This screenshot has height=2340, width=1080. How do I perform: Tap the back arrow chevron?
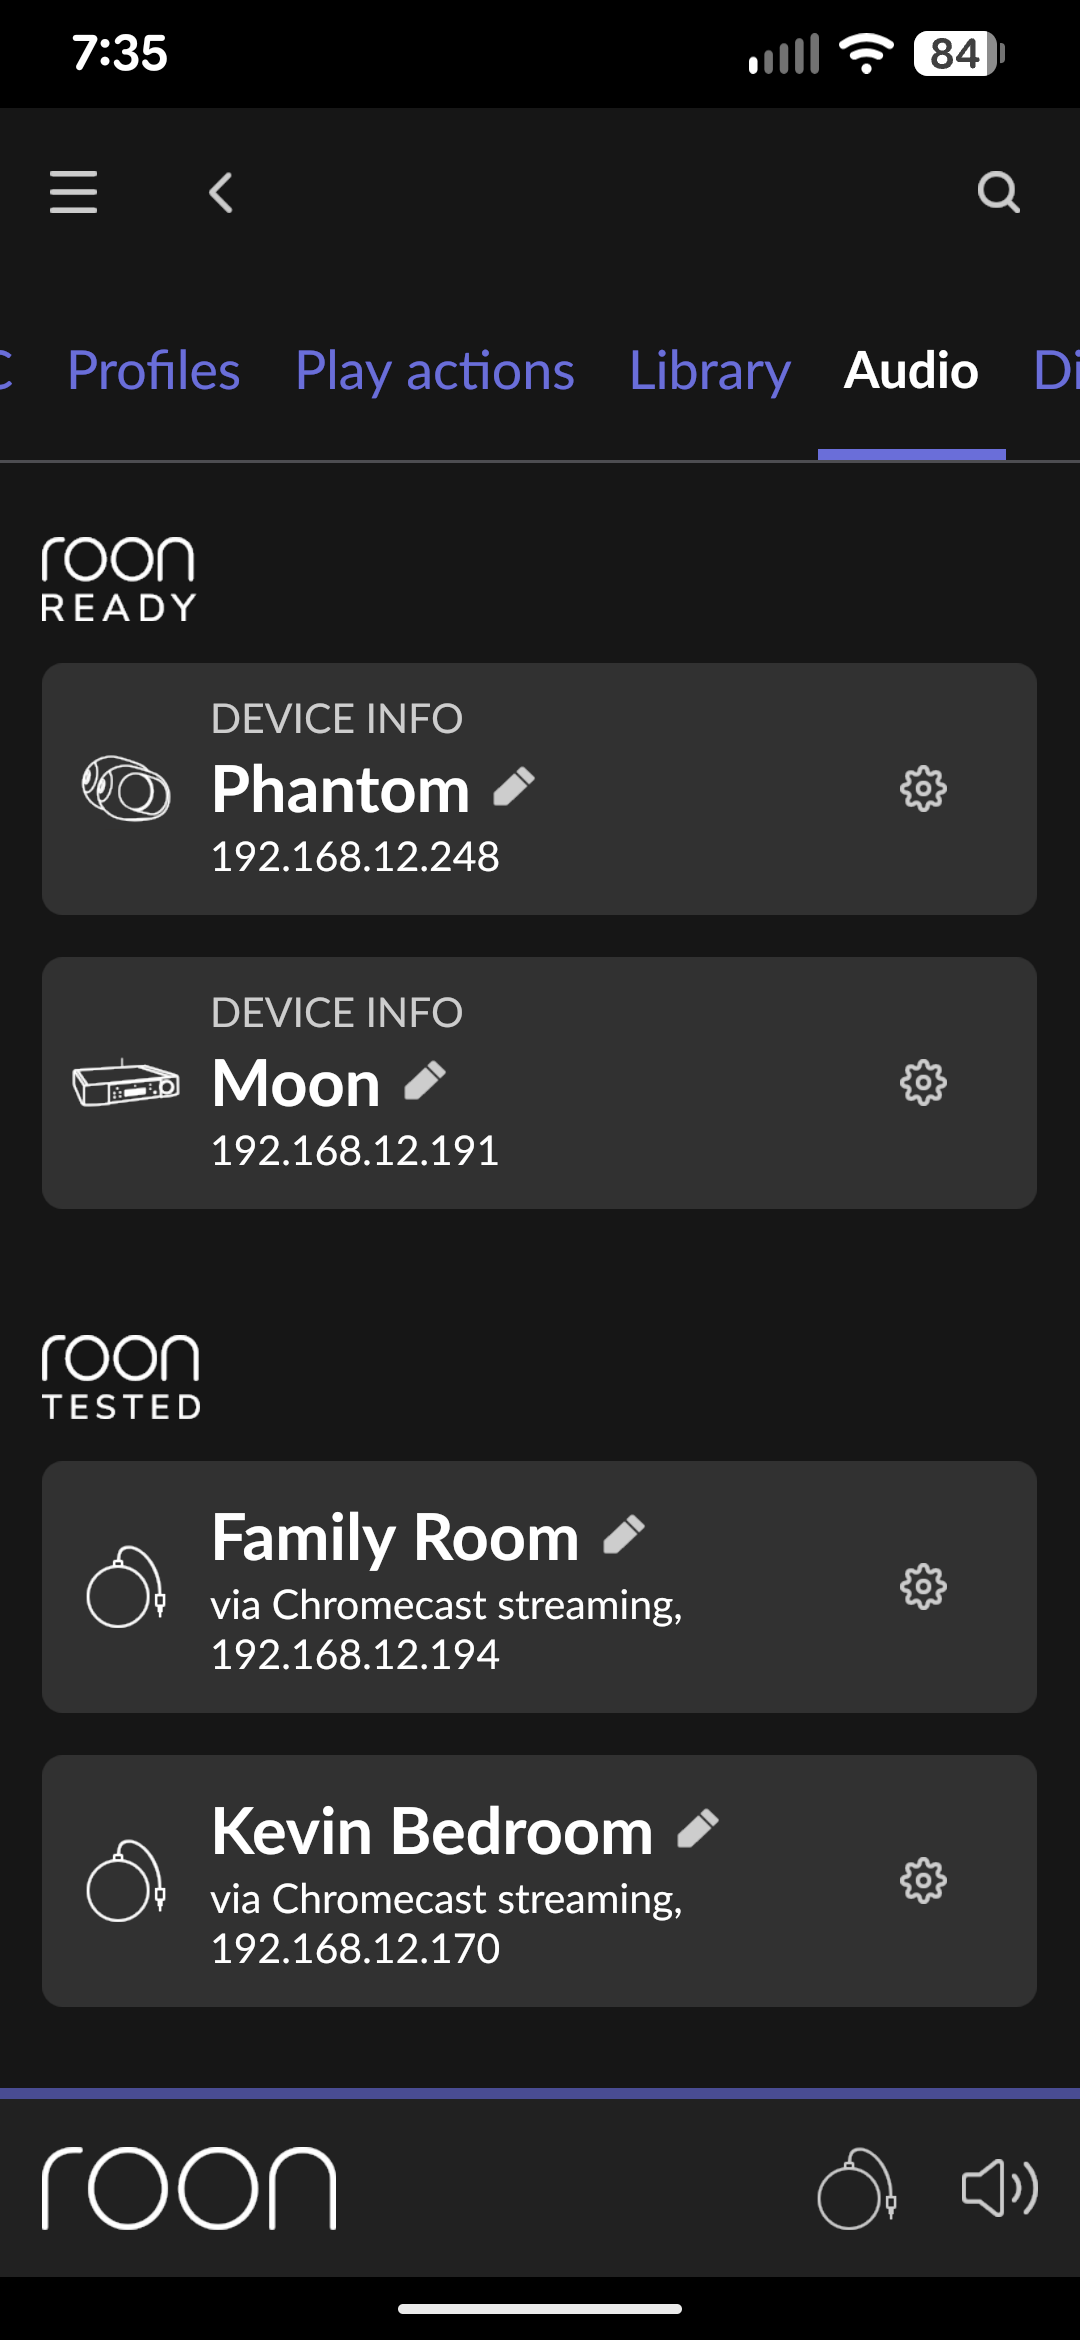click(221, 192)
